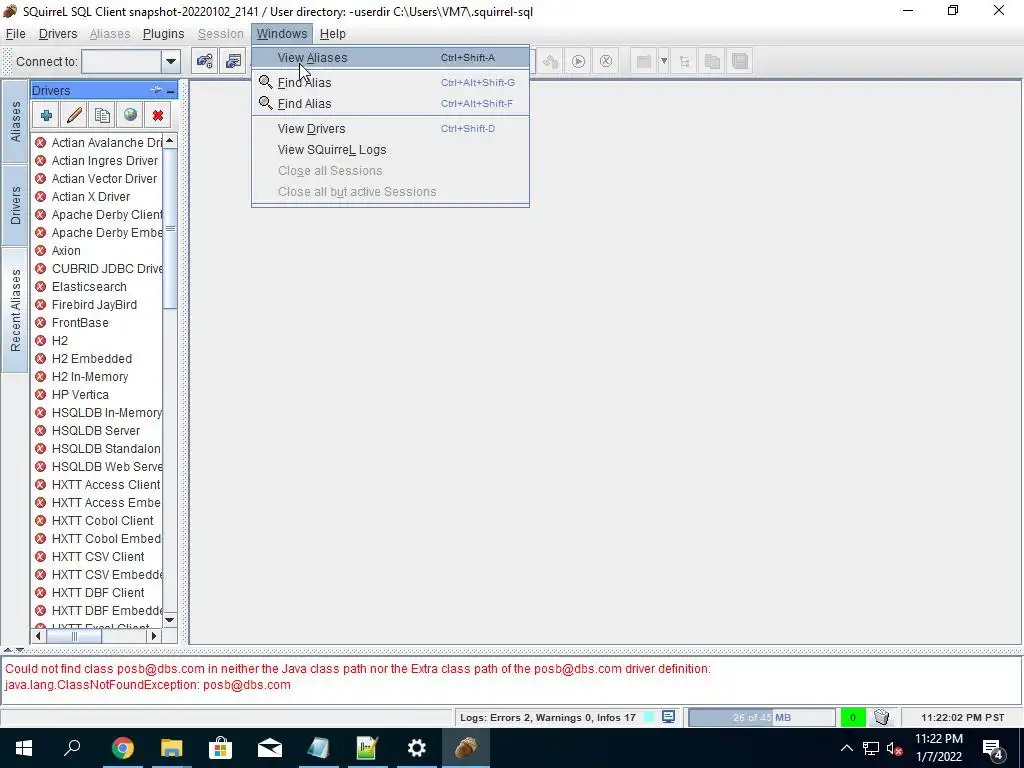This screenshot has width=1024, height=768.
Task: Click the copy driver icon
Action: coord(102,116)
